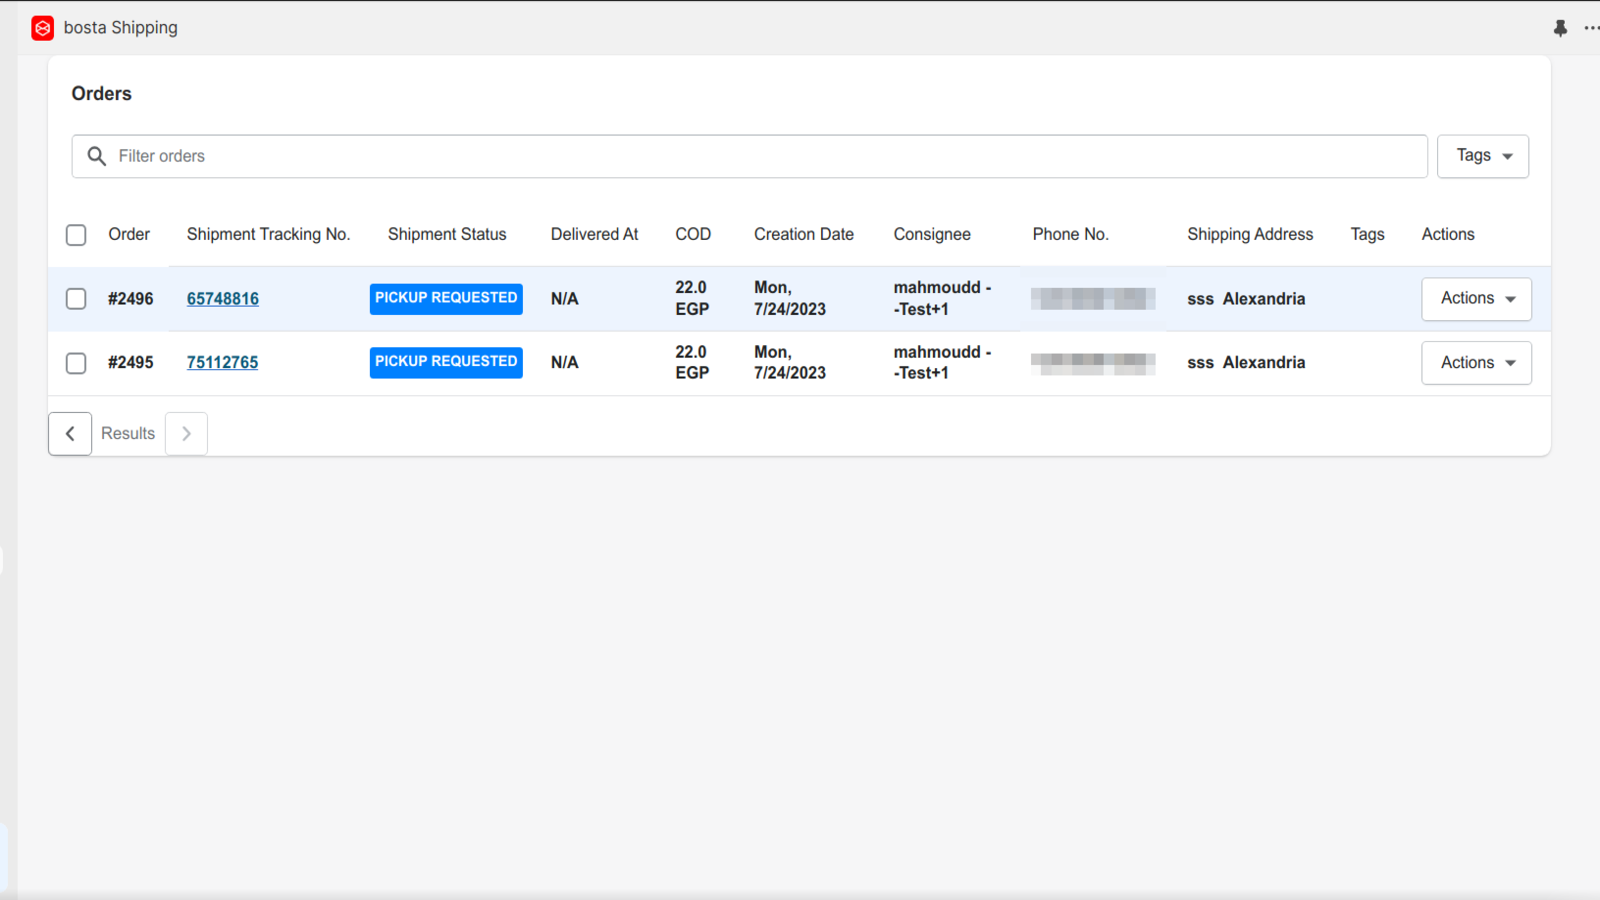This screenshot has width=1600, height=900.
Task: Expand the Tags filter dropdown
Action: click(1482, 156)
